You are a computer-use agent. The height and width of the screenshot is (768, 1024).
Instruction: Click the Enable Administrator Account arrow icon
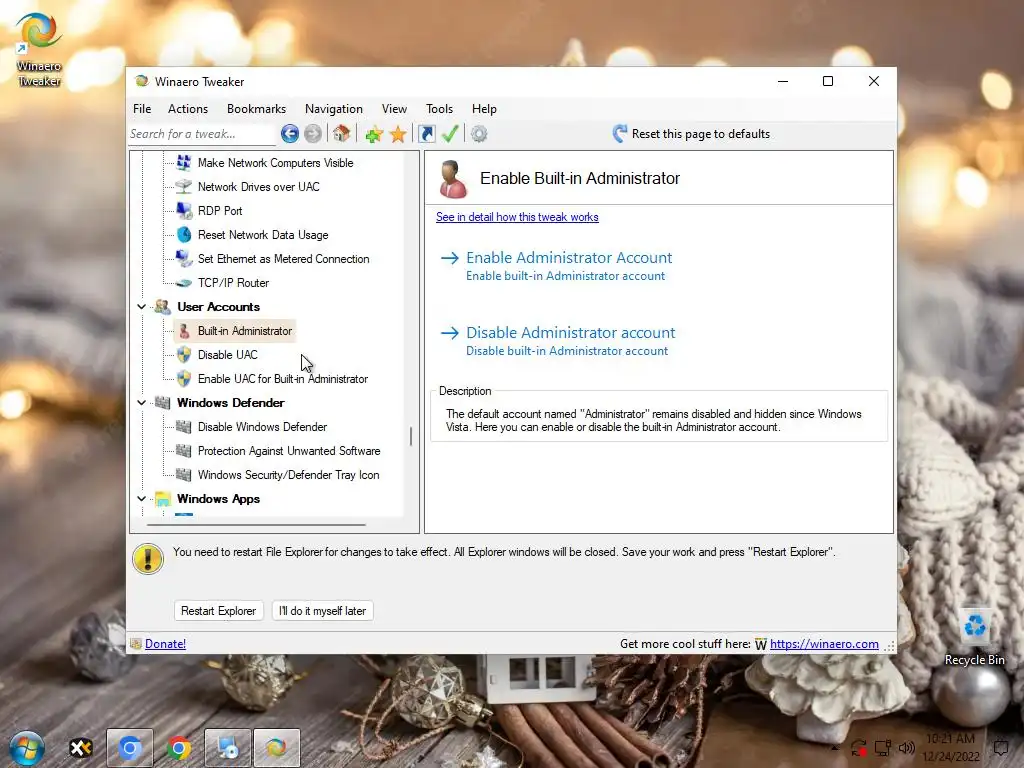click(x=449, y=258)
